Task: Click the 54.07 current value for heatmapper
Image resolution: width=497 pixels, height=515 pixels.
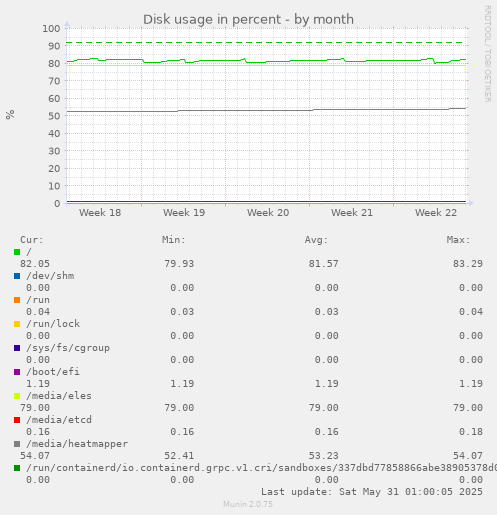Action: coord(35,456)
